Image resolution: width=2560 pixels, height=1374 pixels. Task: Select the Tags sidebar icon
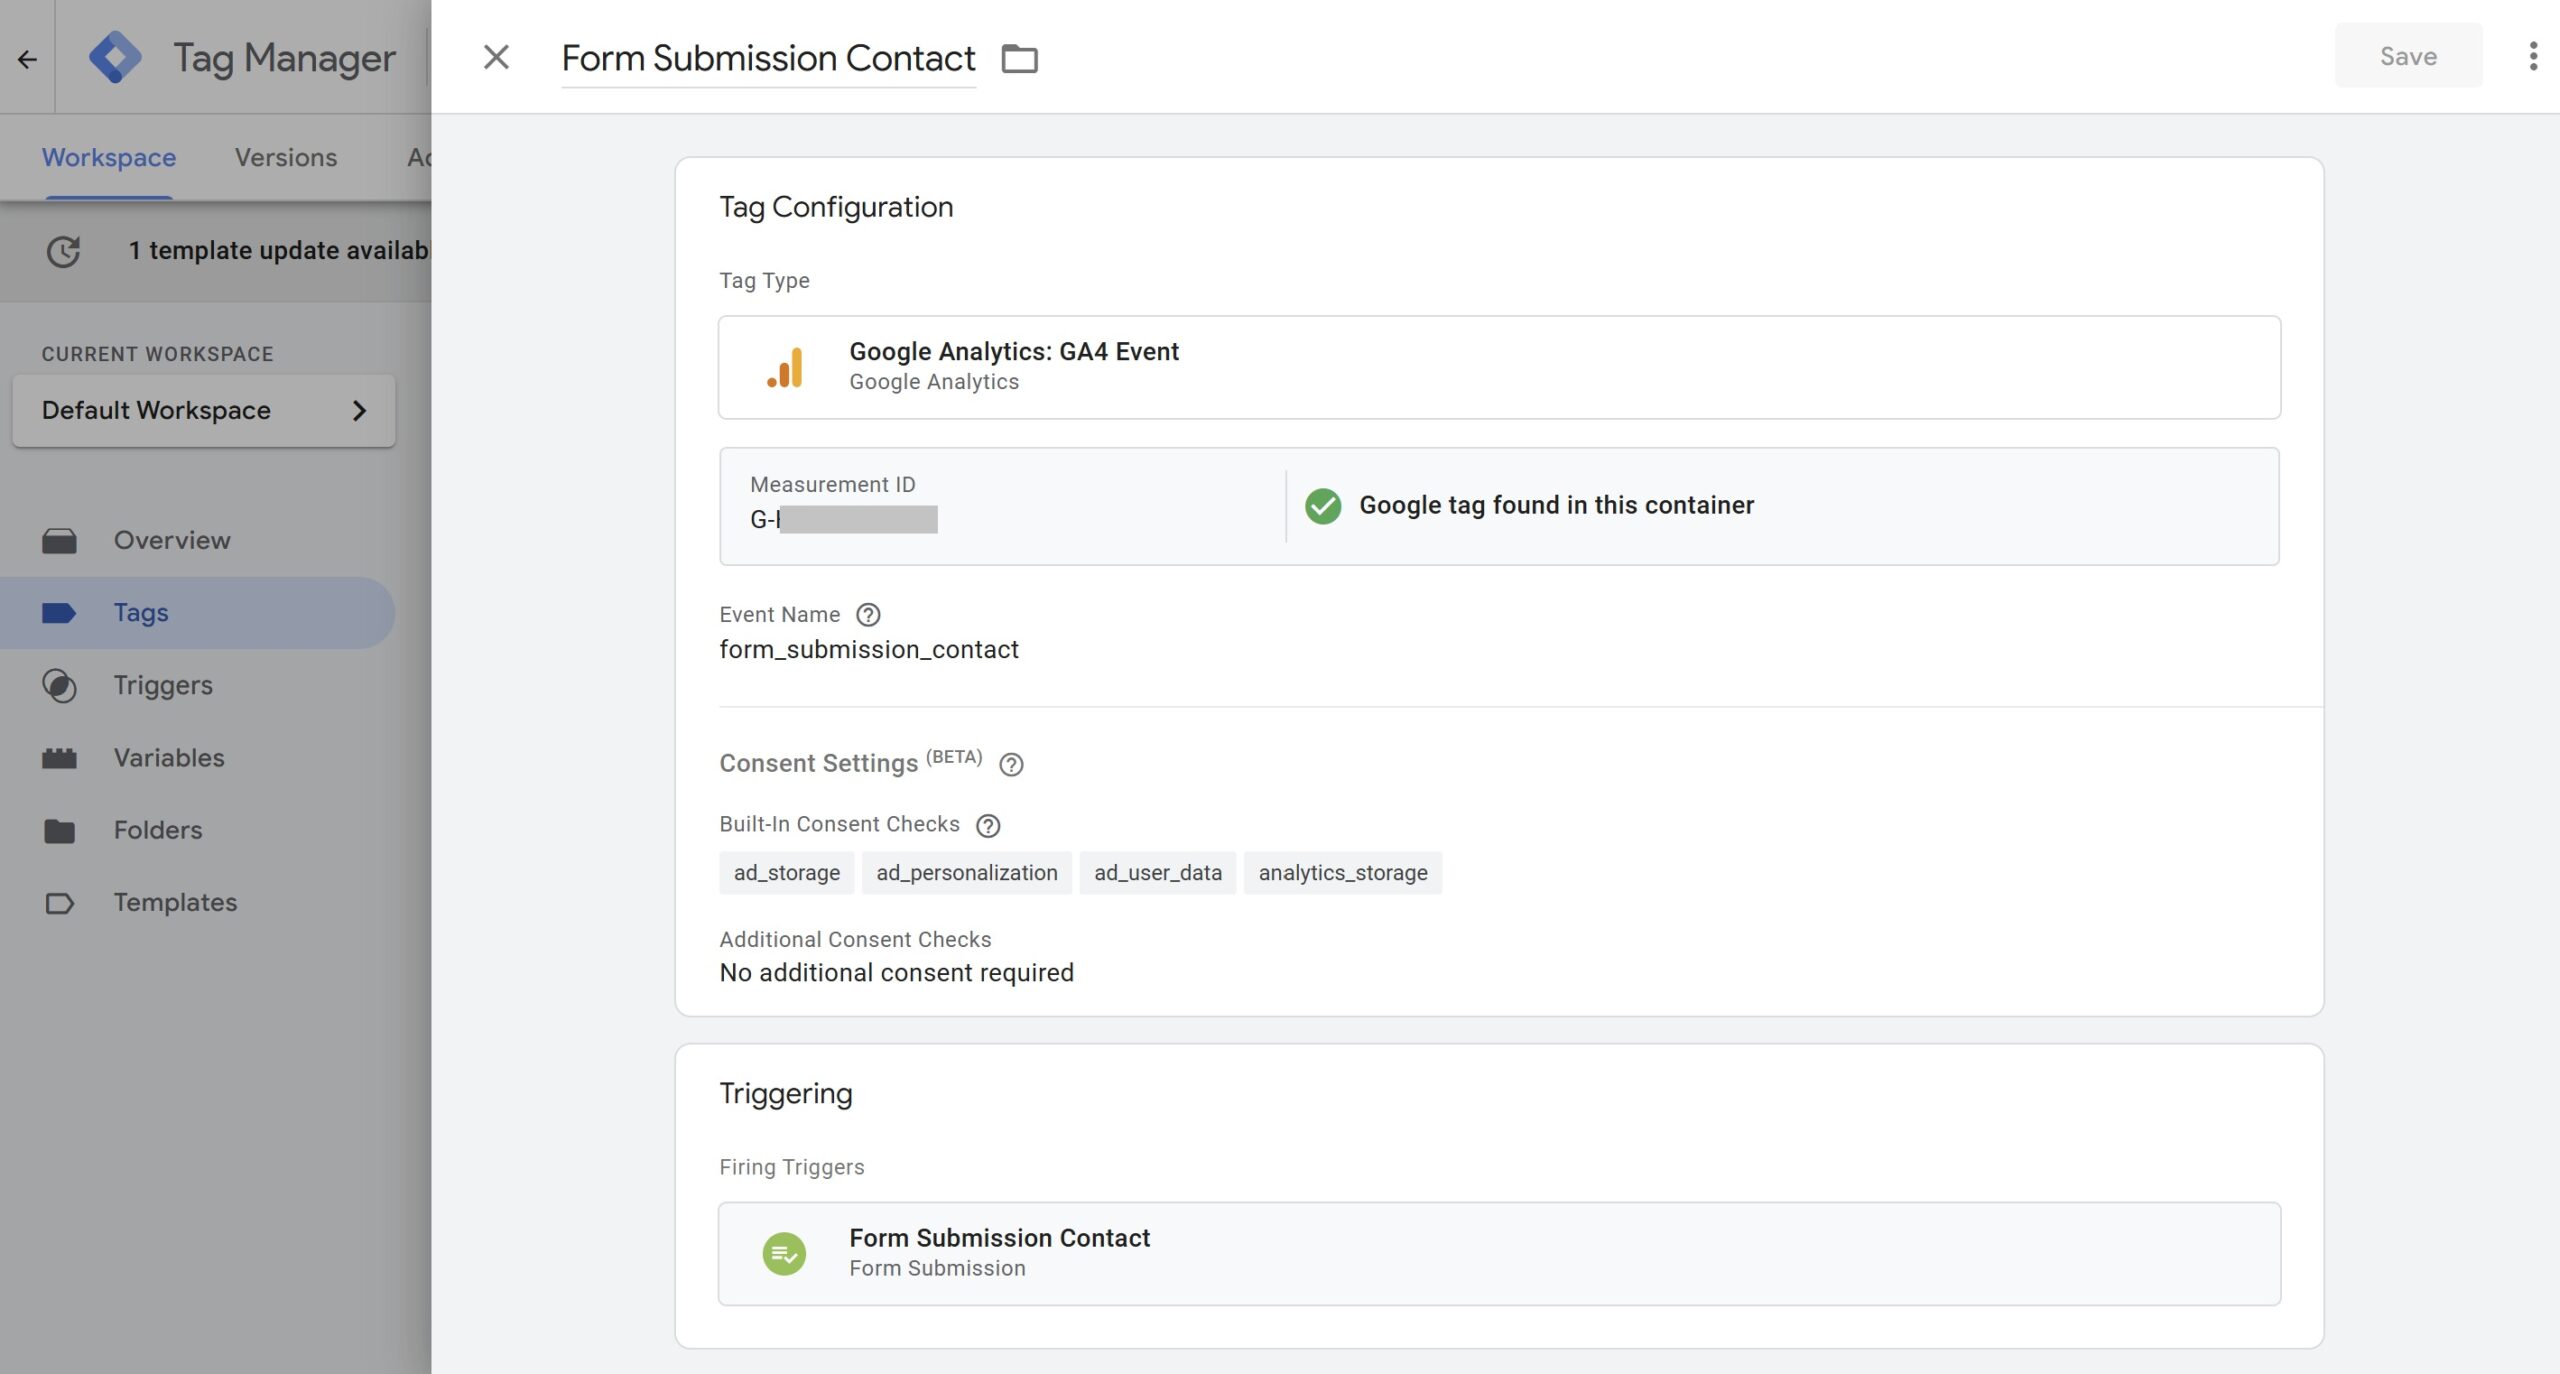pos(58,612)
